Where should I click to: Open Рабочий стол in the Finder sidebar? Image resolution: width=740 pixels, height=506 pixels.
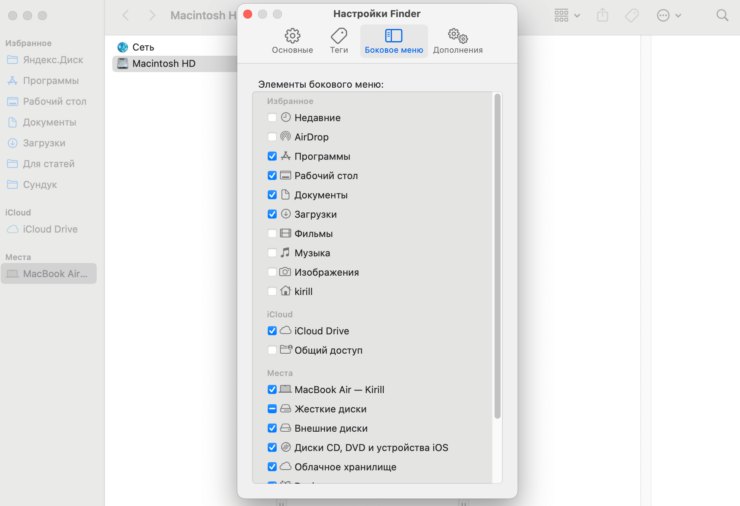click(x=54, y=101)
